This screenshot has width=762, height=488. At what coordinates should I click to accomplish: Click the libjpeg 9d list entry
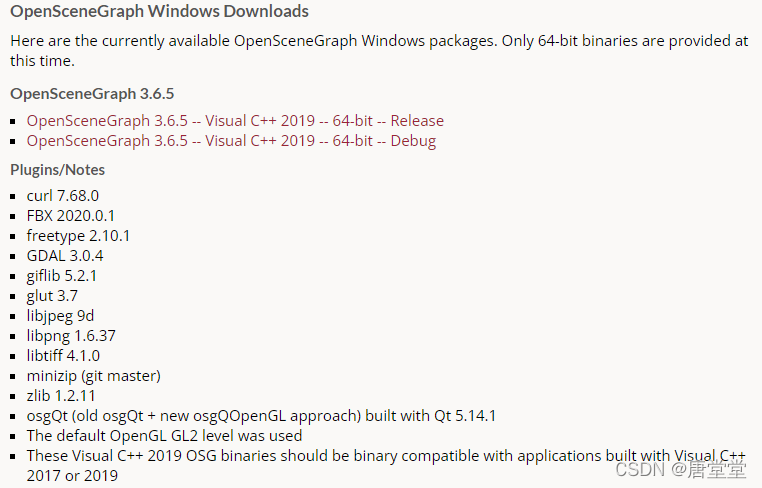pos(60,316)
